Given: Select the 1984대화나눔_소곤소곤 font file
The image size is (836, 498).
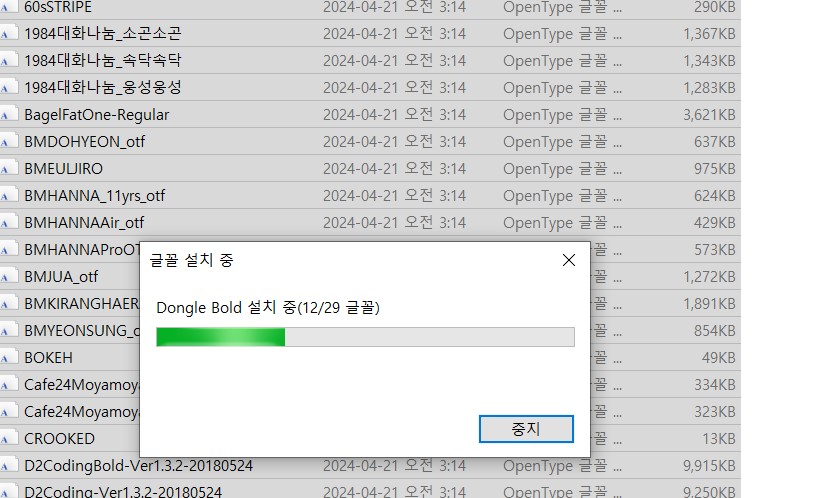Looking at the screenshot, I should coord(102,34).
